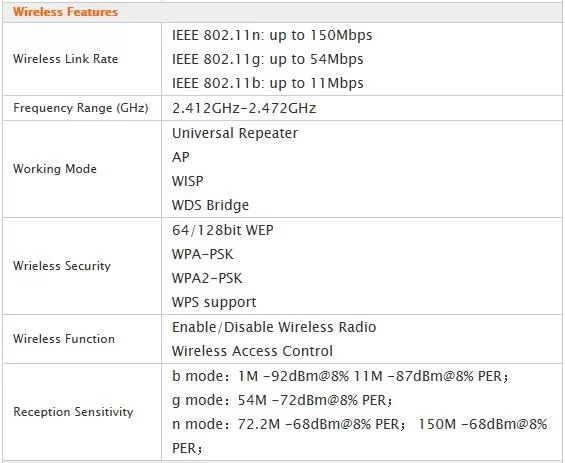Click the 2.412GHz-2.472GHz value
Image resolution: width=565 pixels, height=463 pixels.
pyautogui.click(x=244, y=108)
